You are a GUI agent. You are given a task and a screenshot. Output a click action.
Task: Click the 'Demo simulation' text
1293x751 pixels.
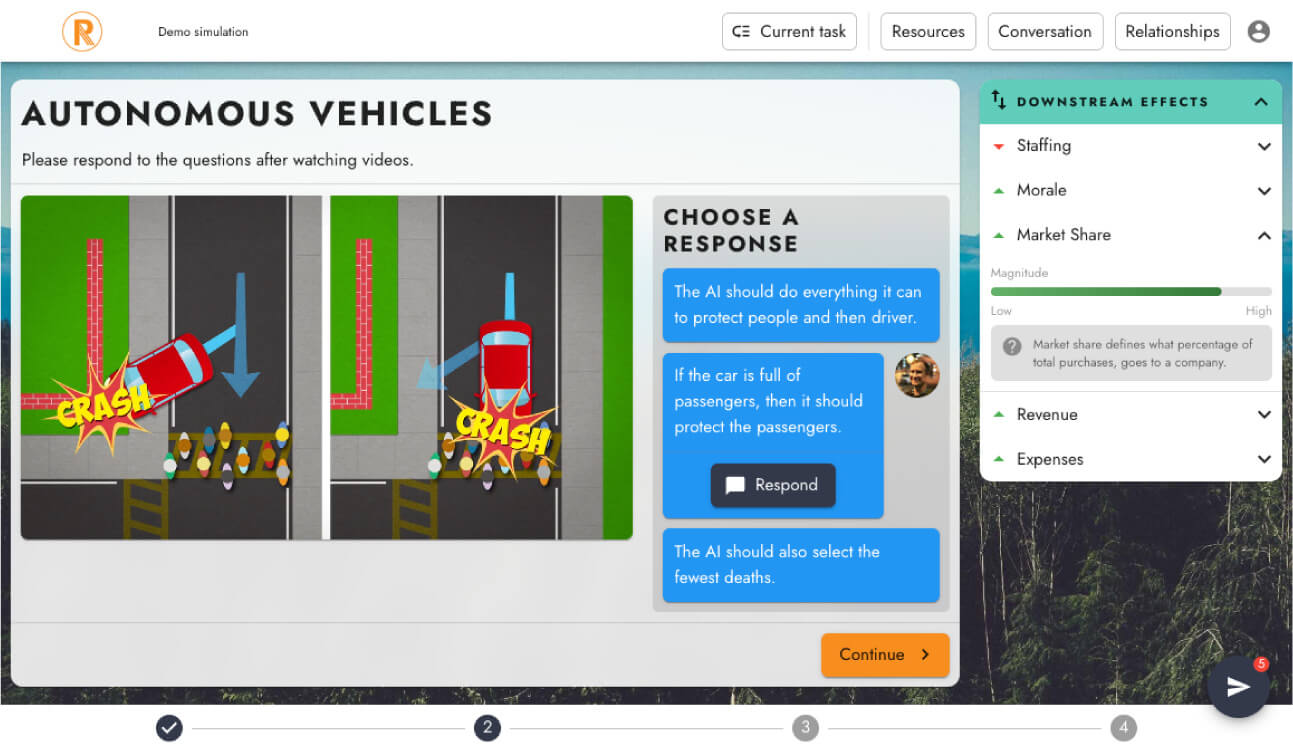(x=203, y=32)
